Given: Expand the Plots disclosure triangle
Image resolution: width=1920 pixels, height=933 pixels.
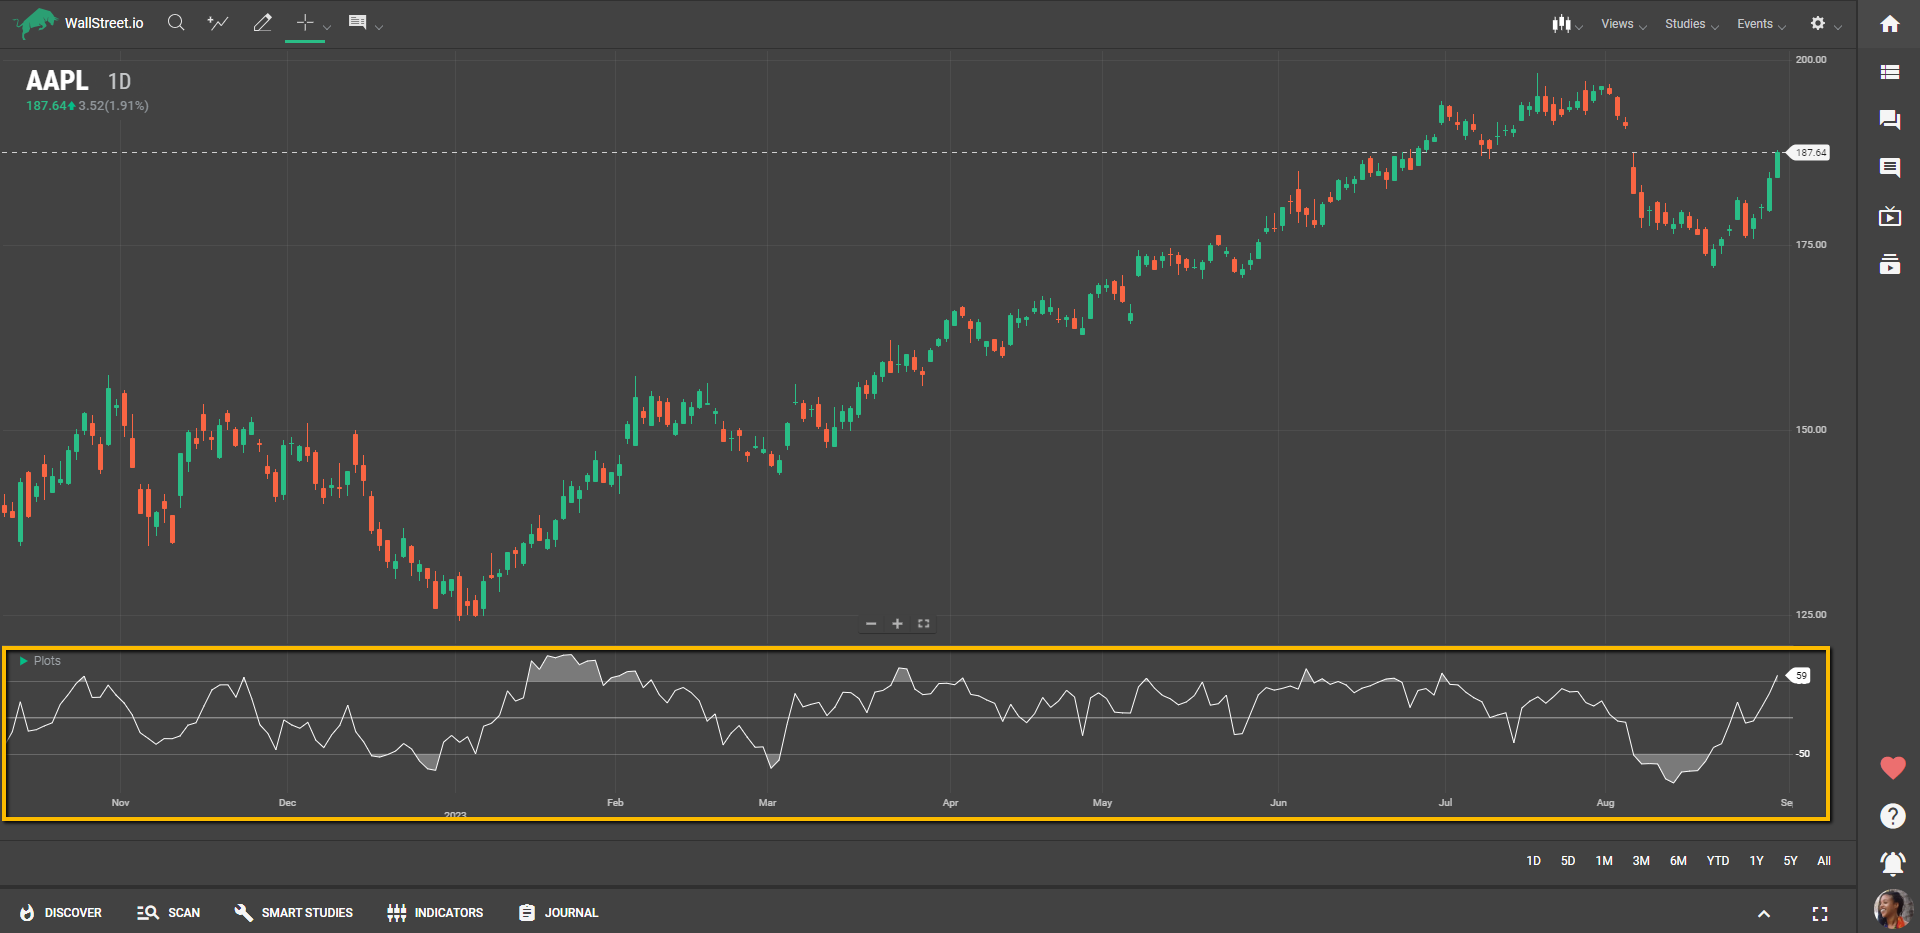Looking at the screenshot, I should point(24,661).
